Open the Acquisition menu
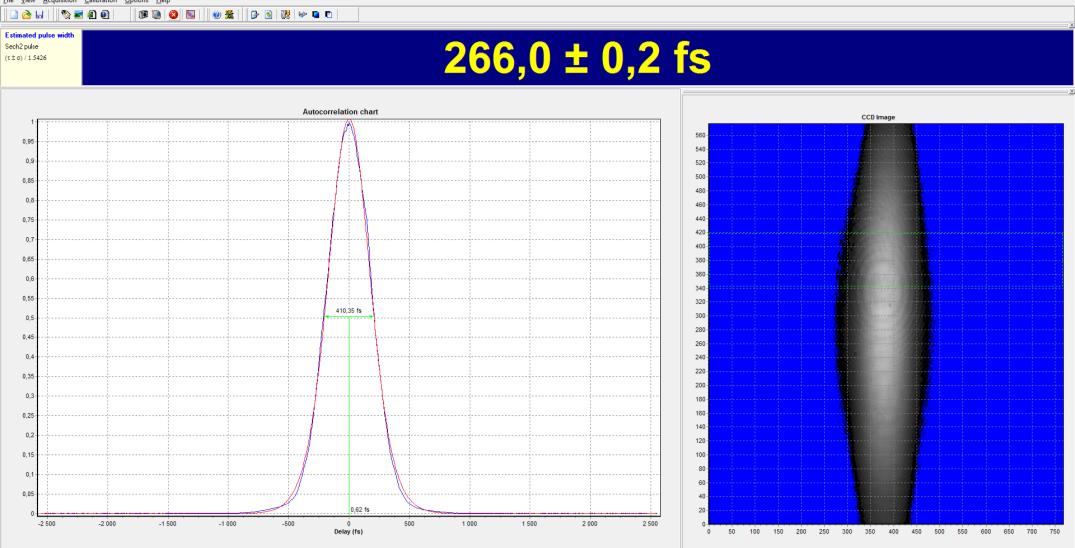Screen dimensions: 1075x548 coord(61,2)
